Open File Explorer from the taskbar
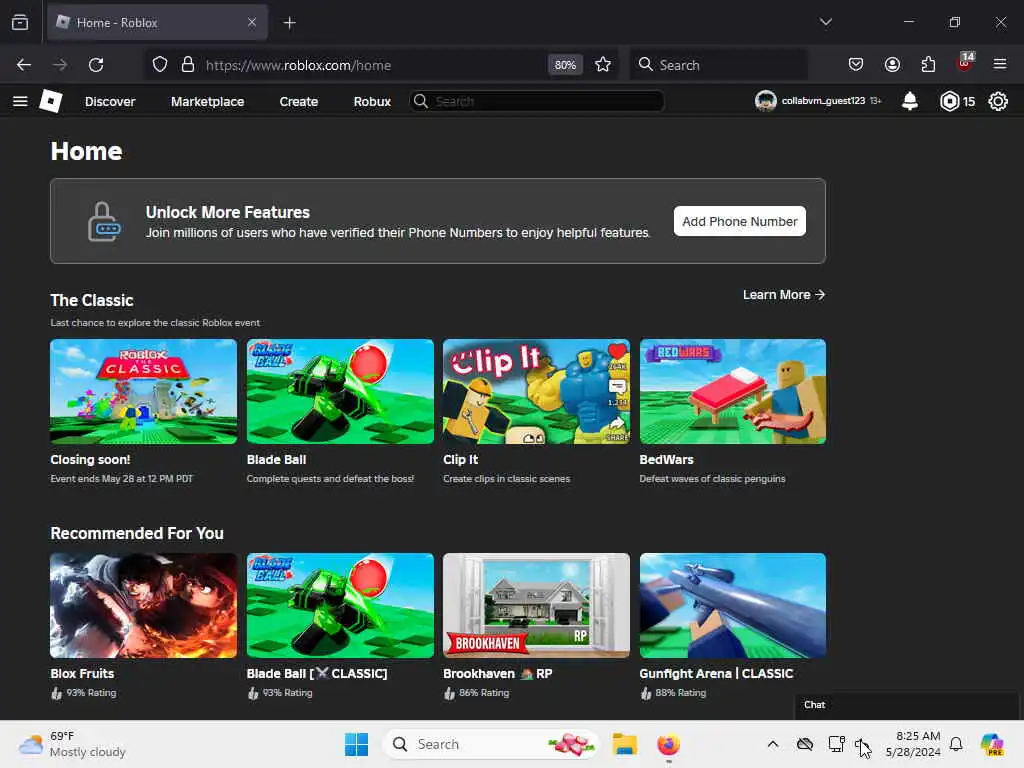The image size is (1024, 768). 624,744
